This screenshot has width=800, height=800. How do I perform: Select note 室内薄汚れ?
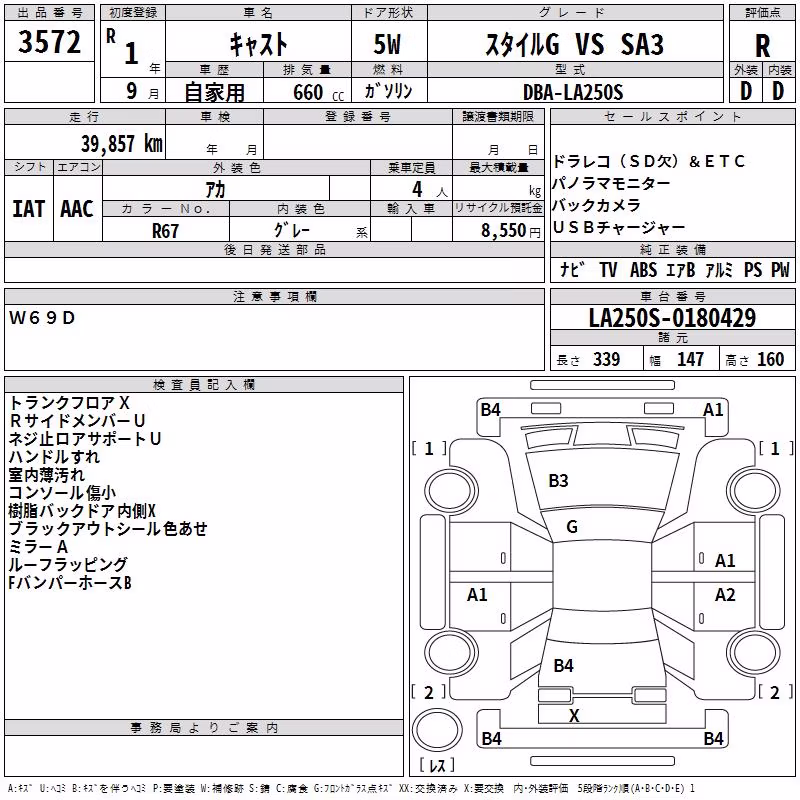coord(46,475)
